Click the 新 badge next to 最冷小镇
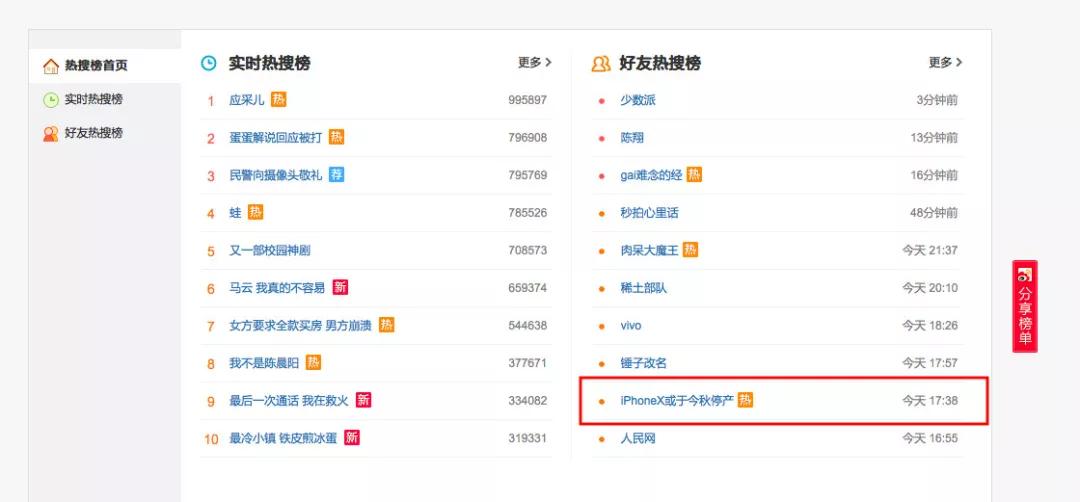The height and width of the screenshot is (502, 1080). pyautogui.click(x=352, y=437)
